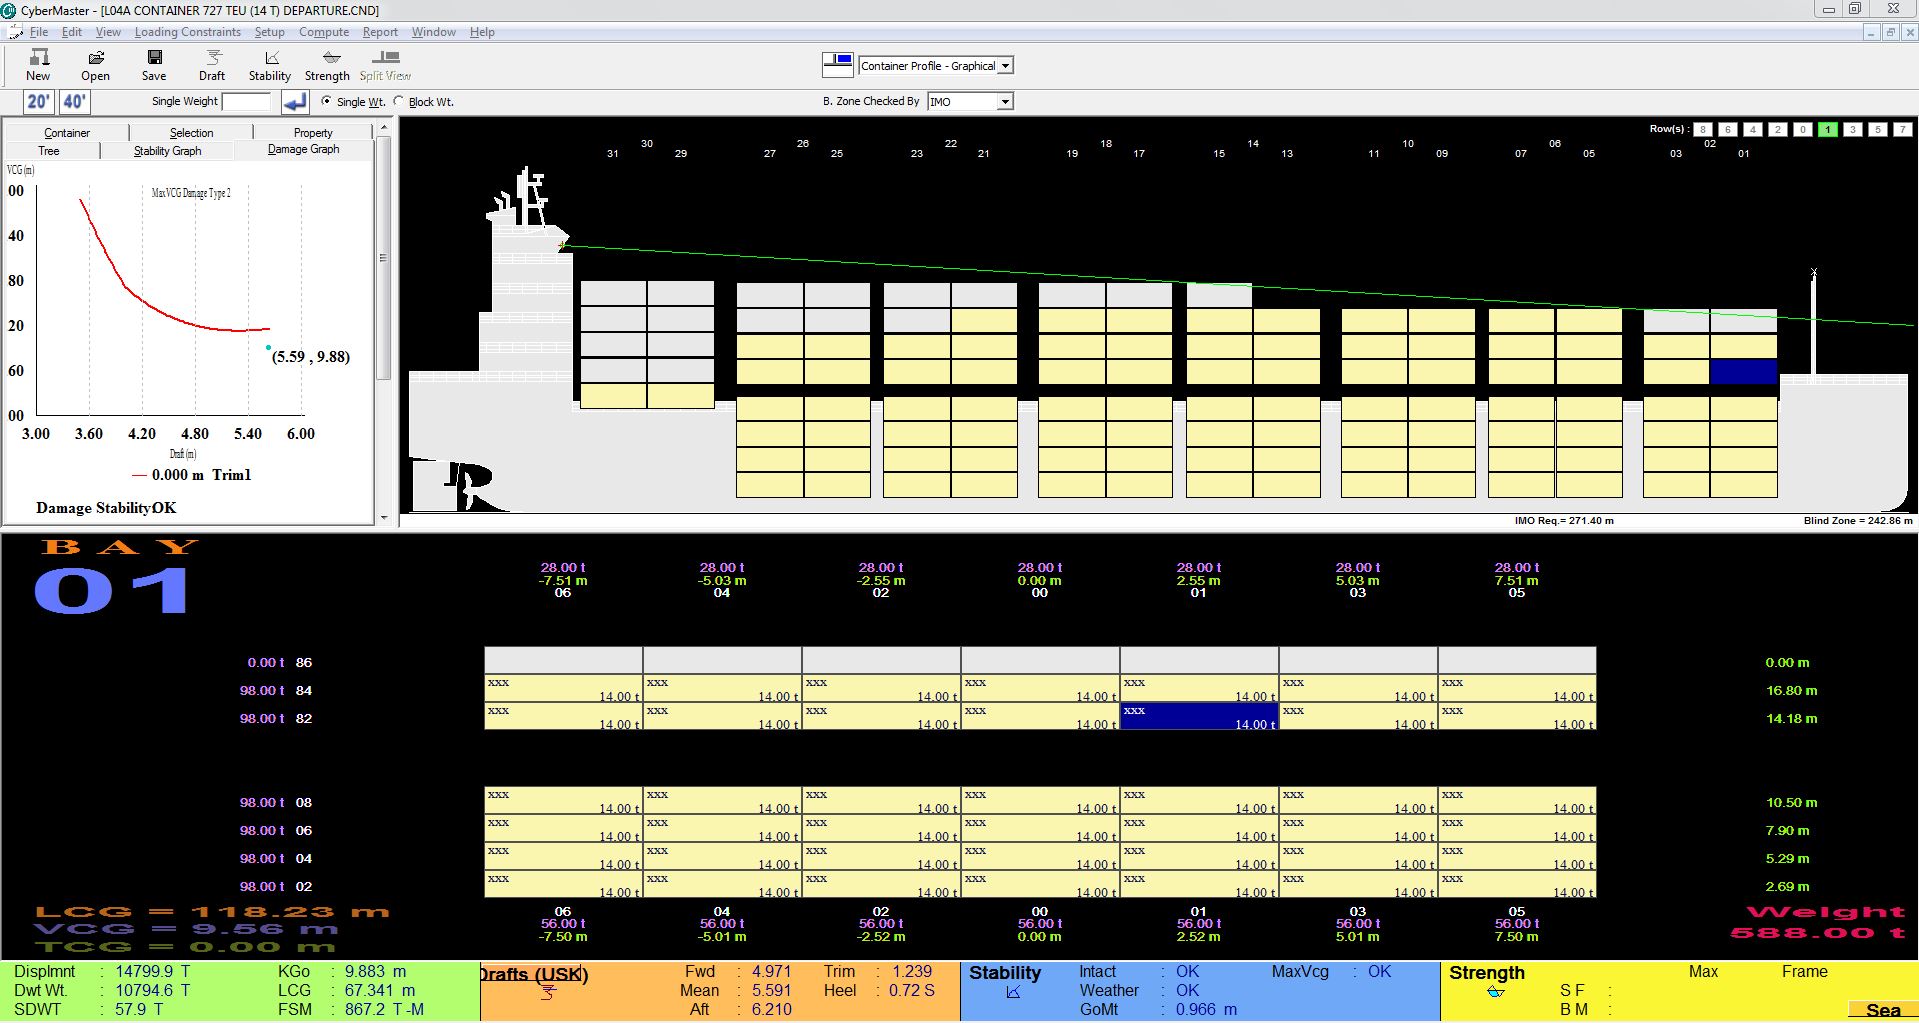Viewport: 1919px width, 1023px height.
Task: Click the Stability section graph icon
Action: pos(1013,992)
